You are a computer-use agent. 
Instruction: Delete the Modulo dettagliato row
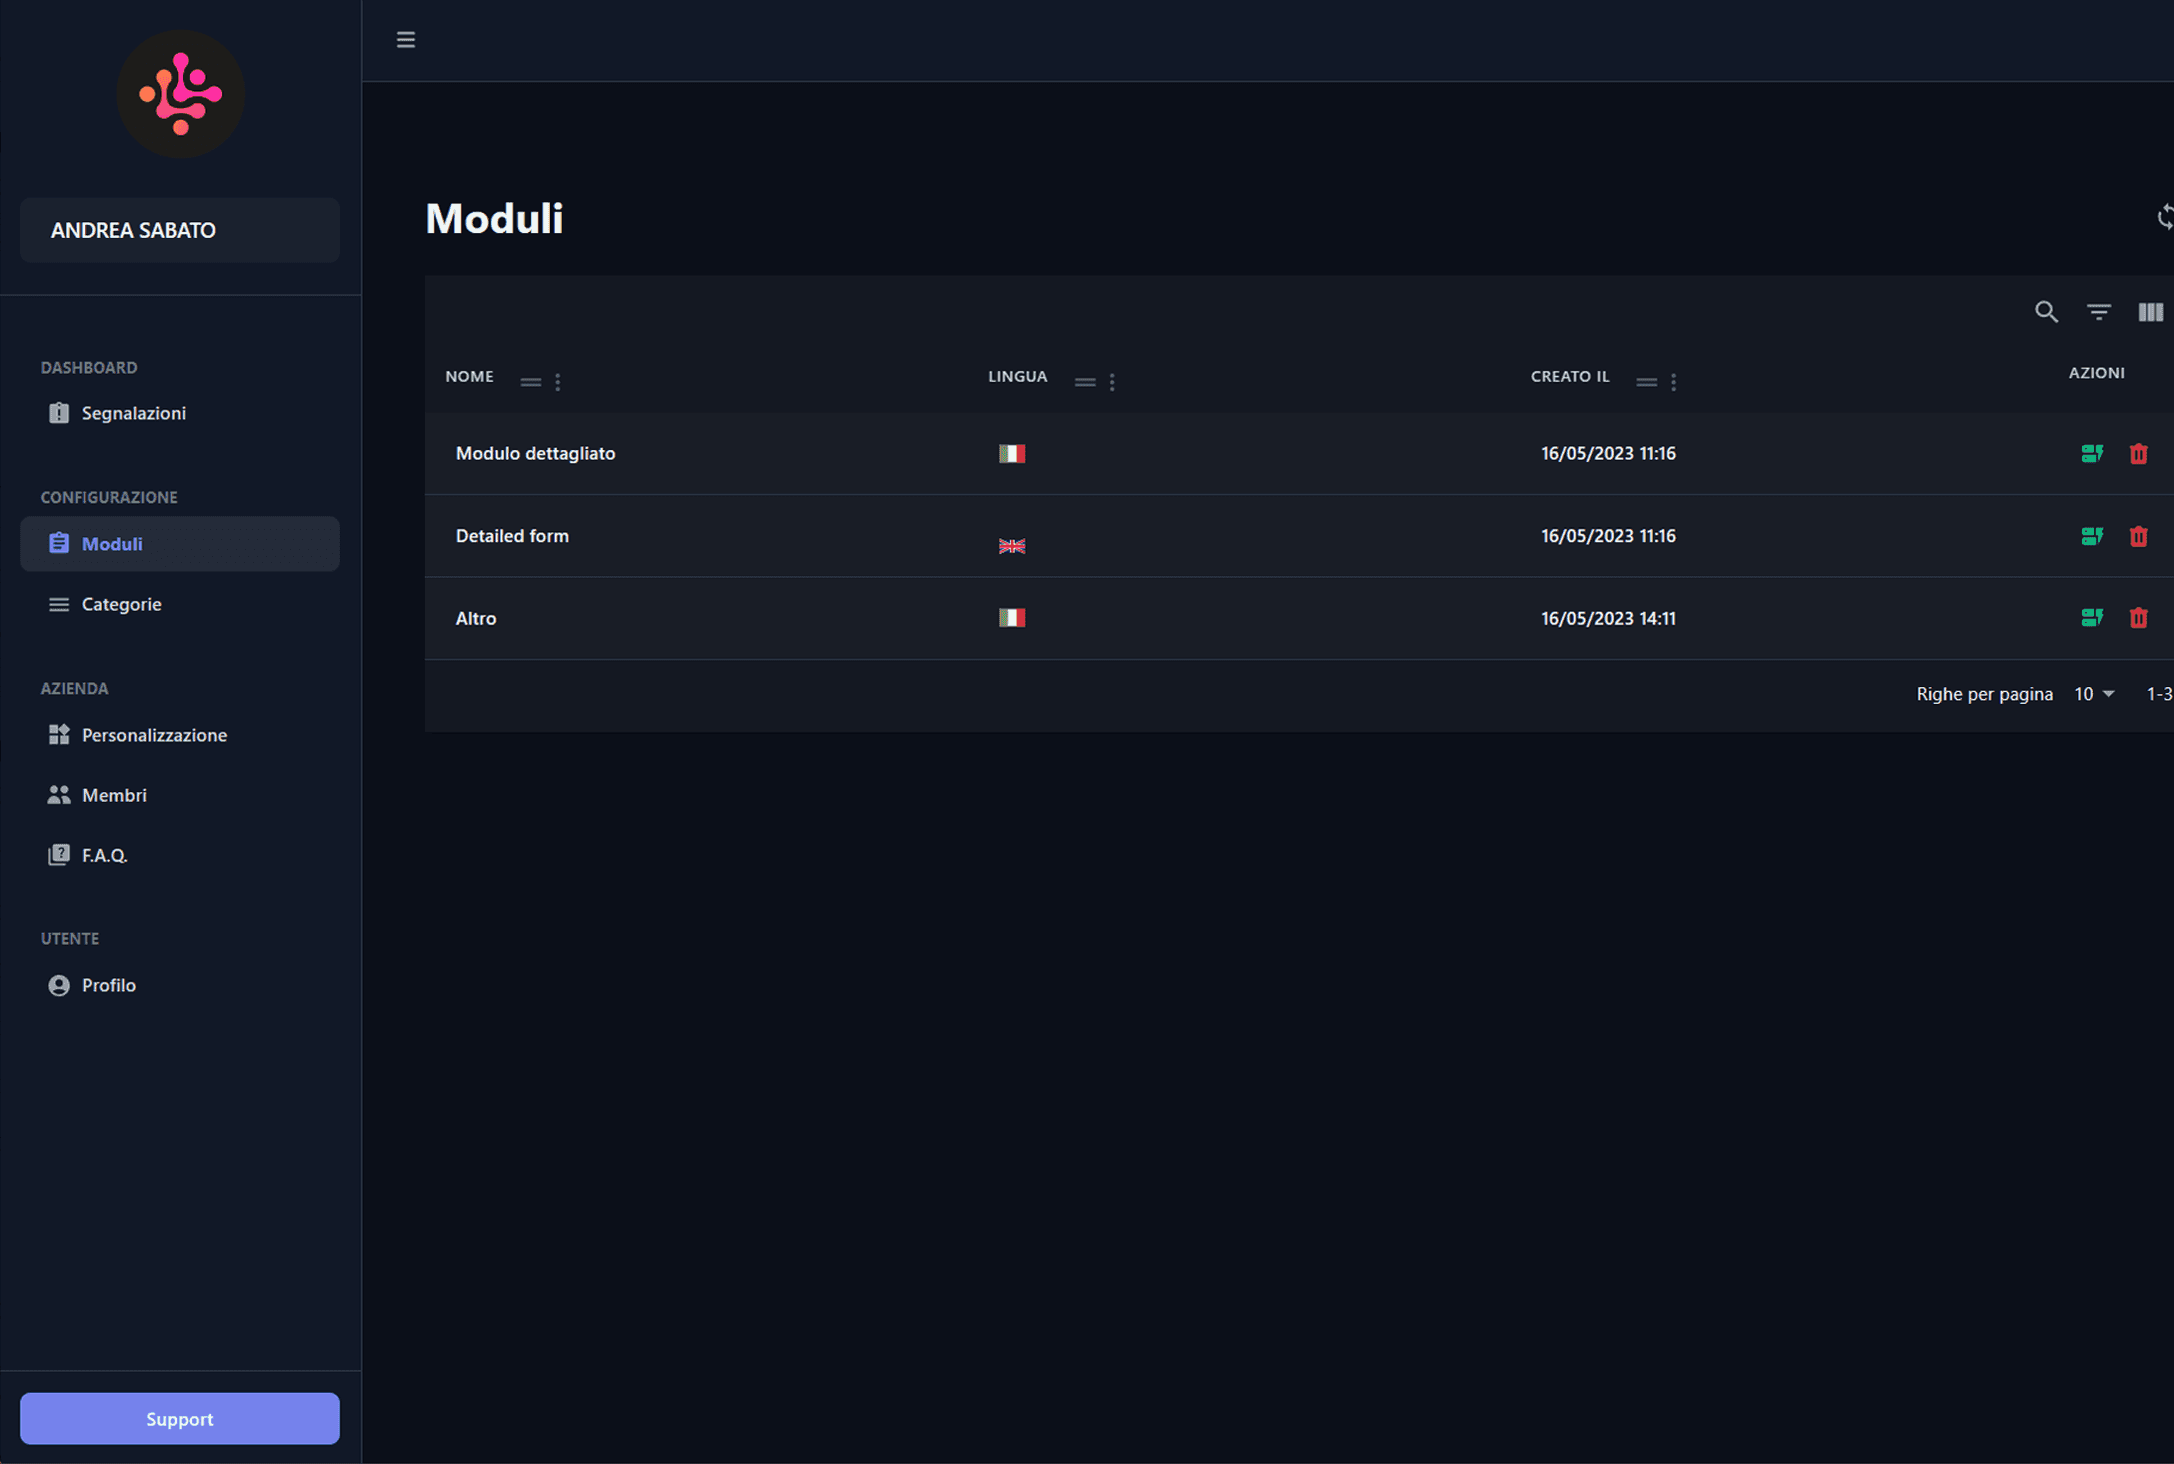coord(2138,454)
